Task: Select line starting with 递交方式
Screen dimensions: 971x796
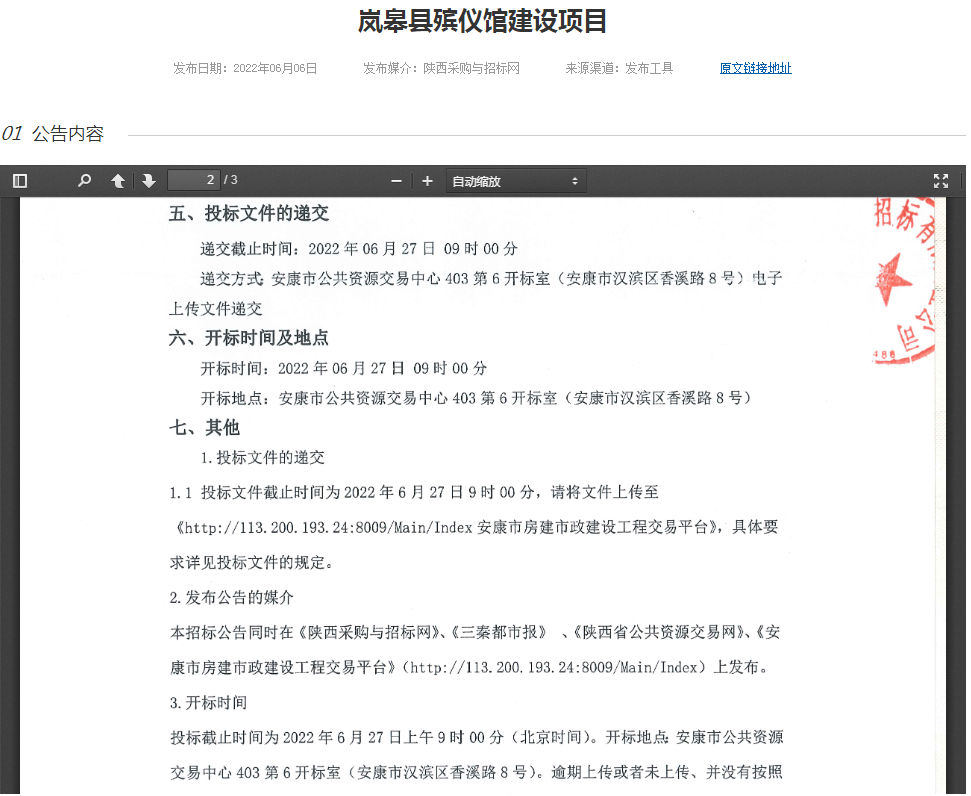Action: pyautogui.click(x=491, y=279)
